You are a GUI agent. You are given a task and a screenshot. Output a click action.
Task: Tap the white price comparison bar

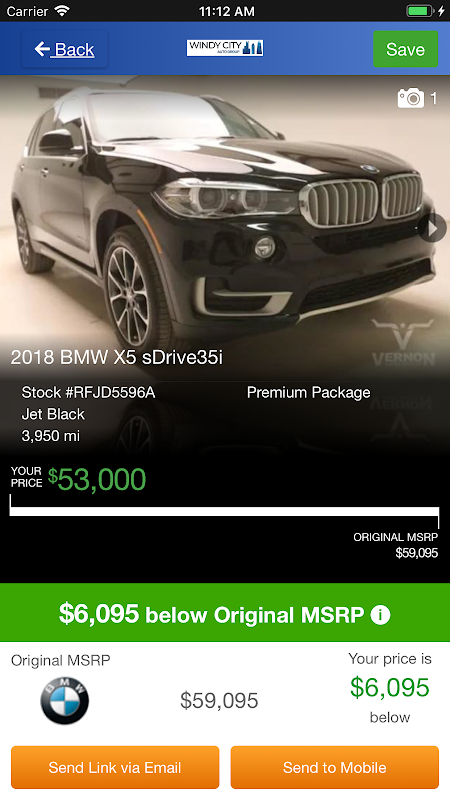pyautogui.click(x=224, y=512)
